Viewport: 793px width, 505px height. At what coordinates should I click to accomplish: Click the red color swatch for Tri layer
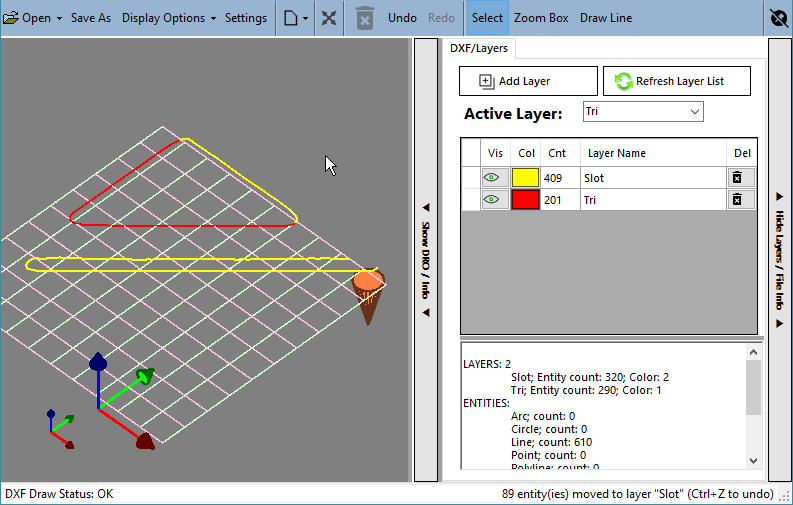[525, 200]
